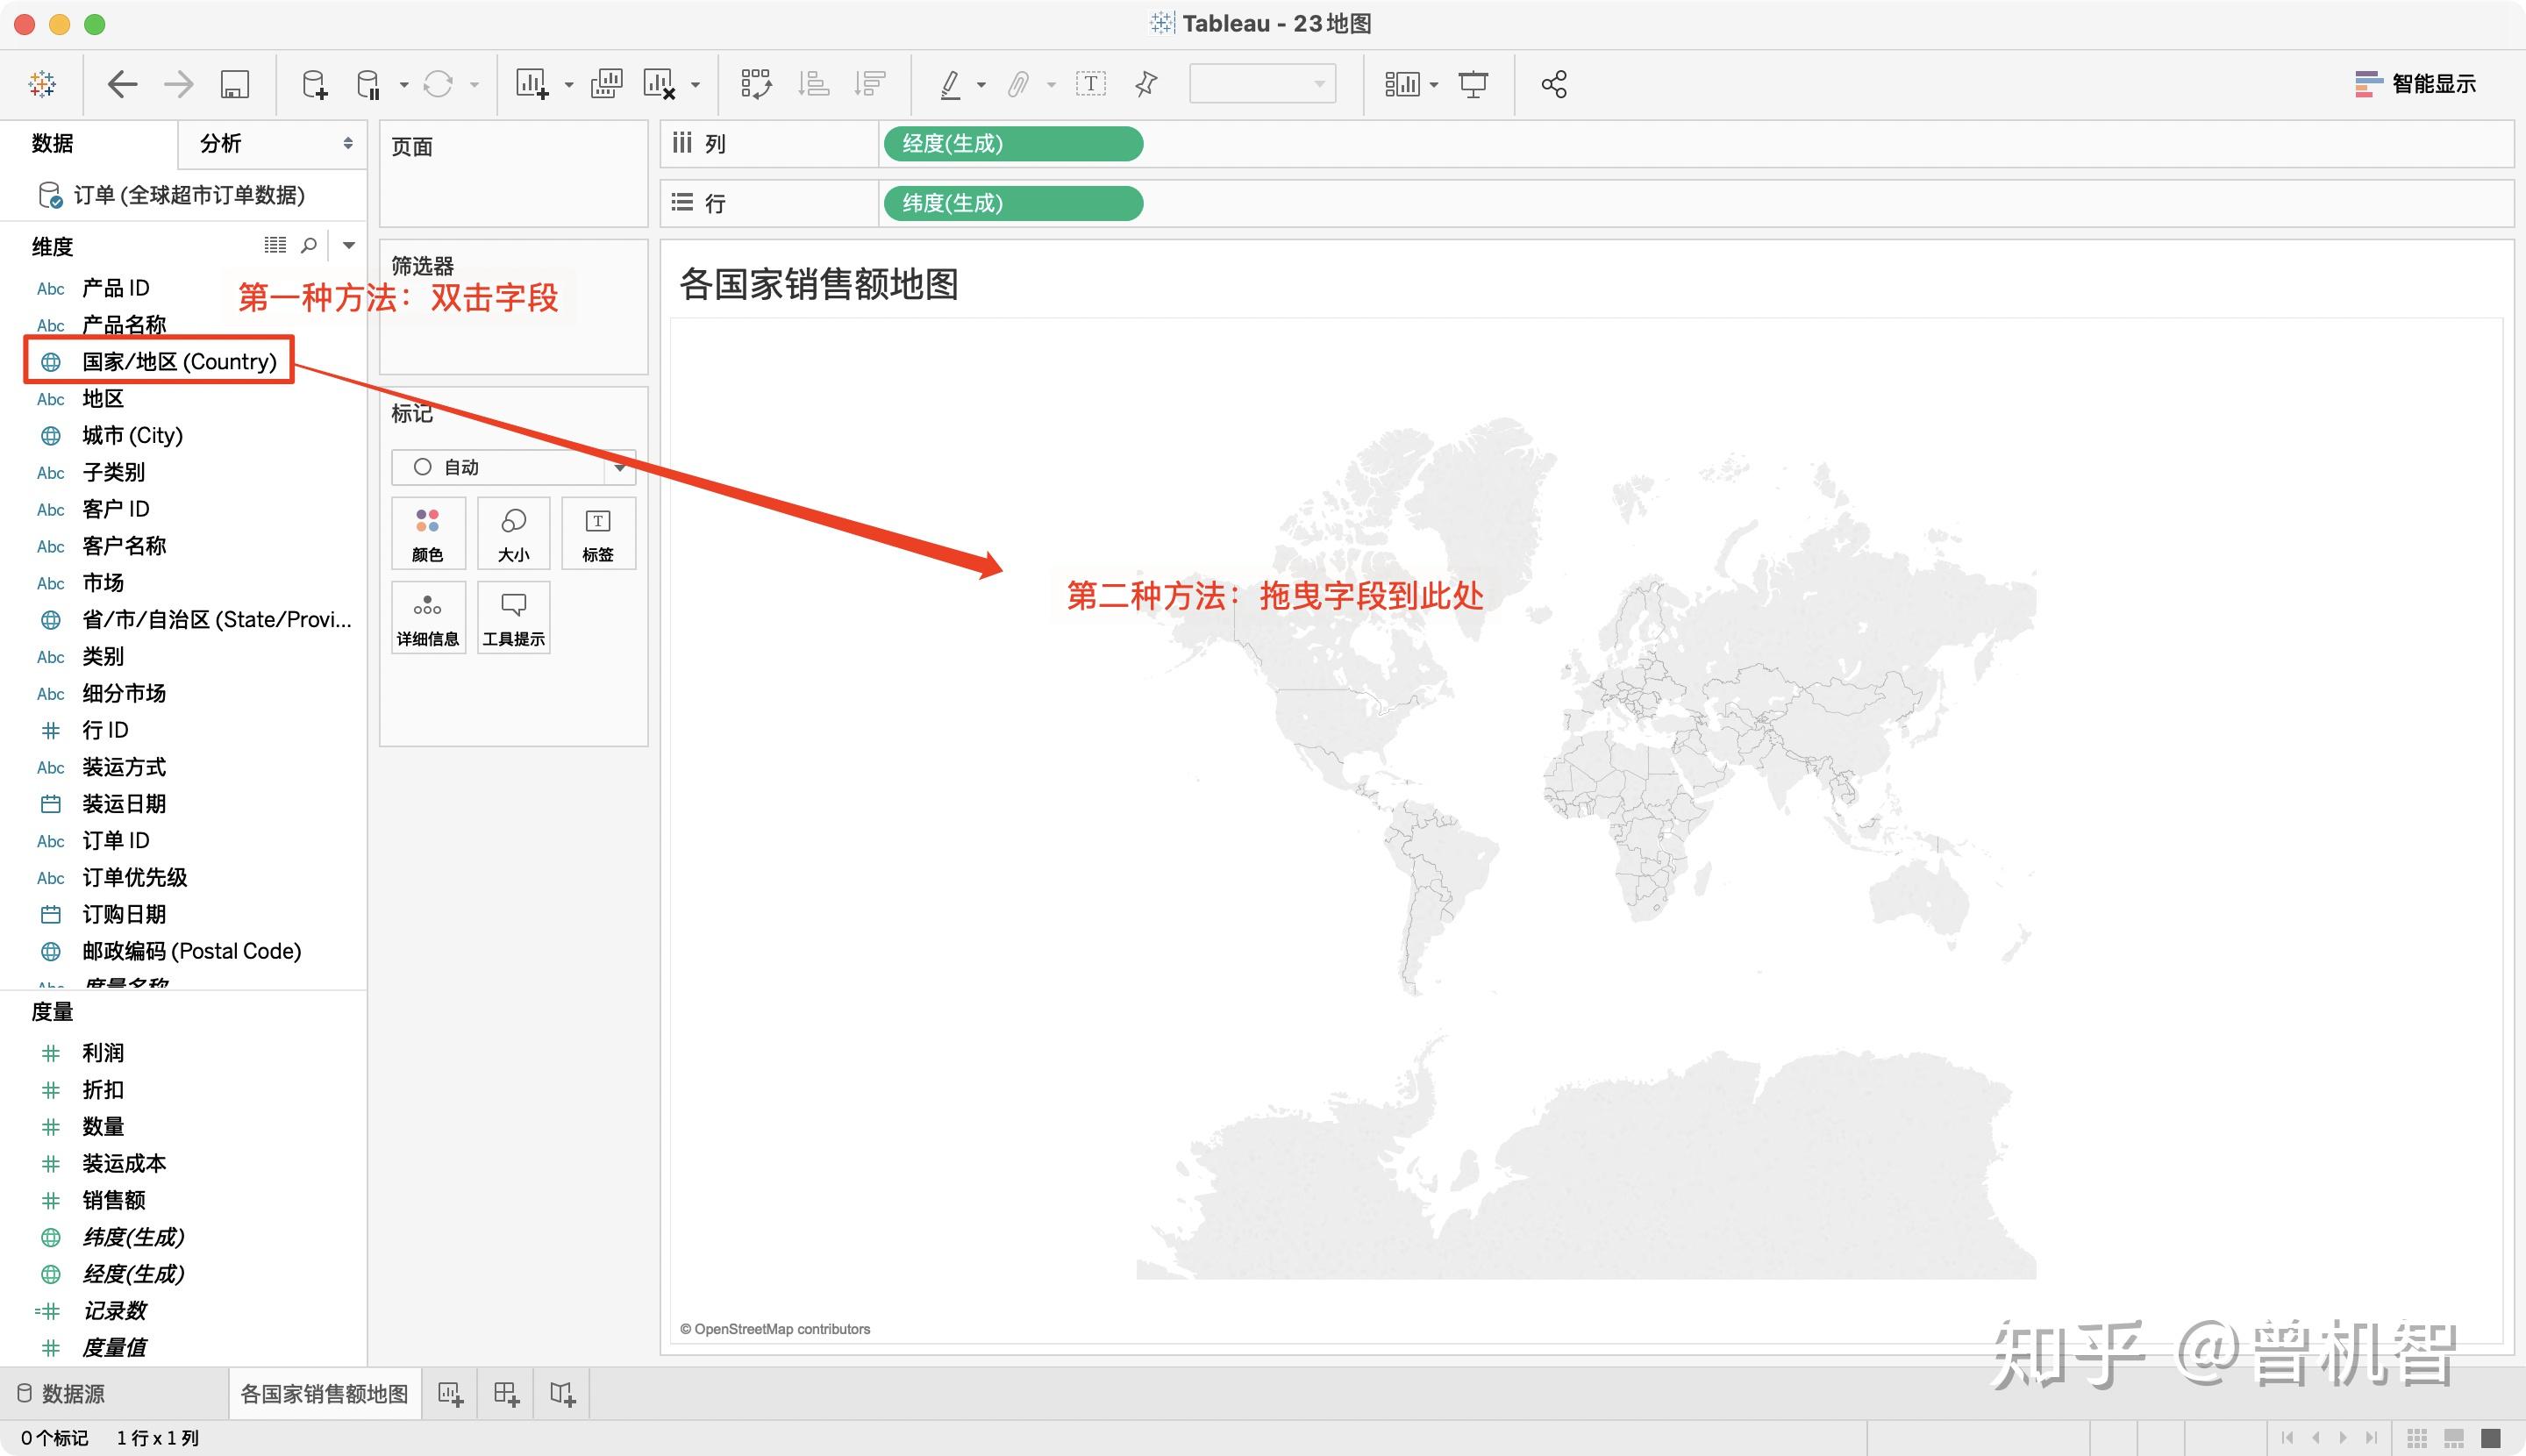
Task: Click the New worksheet toolbar icon
Action: 531,84
